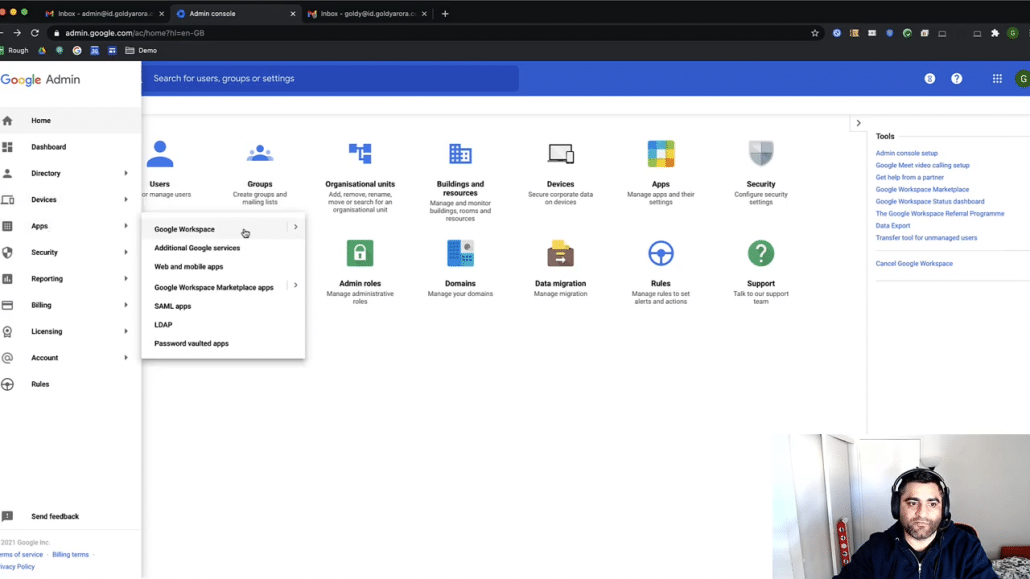Viewport: 1030px width, 579px height.
Task: Open the Google apps grid launcher
Action: point(997,78)
